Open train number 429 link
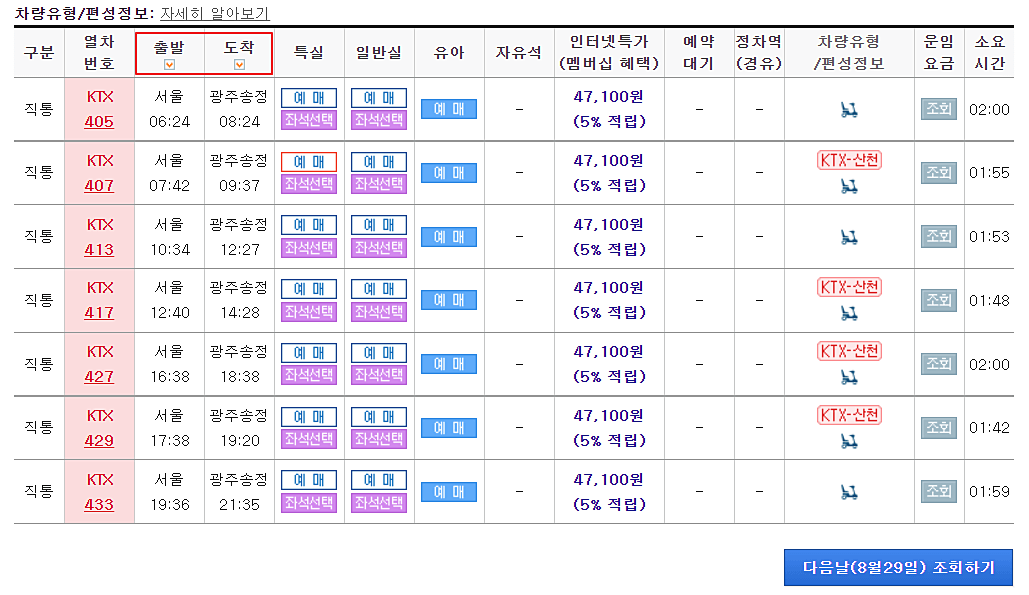Image resolution: width=1029 pixels, height=595 pixels. tap(99, 441)
